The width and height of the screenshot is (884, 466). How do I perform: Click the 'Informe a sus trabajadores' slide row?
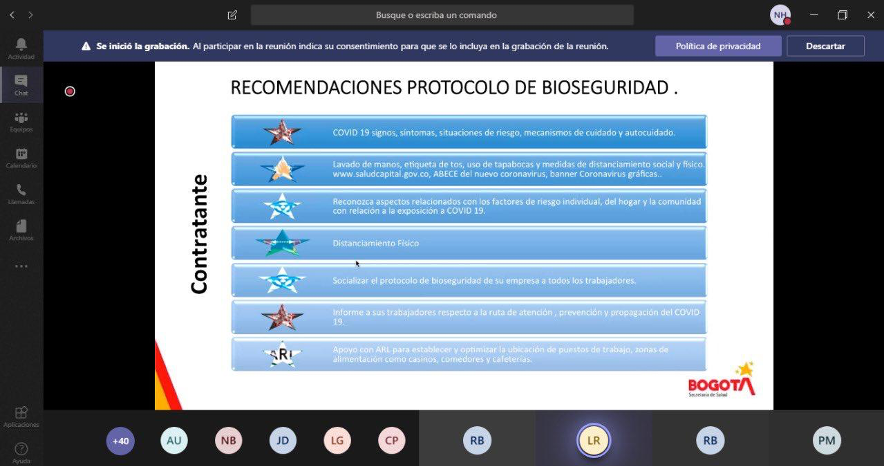pos(469,317)
